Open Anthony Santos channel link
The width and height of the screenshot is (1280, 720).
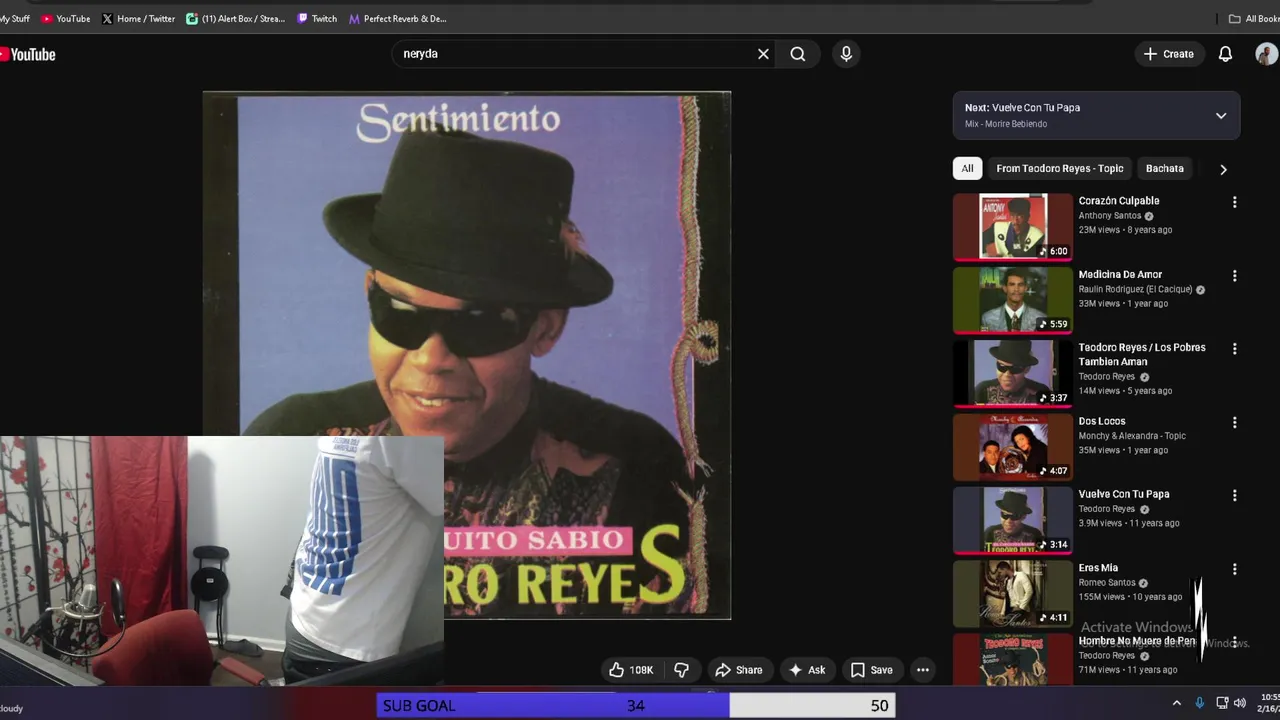point(1110,216)
